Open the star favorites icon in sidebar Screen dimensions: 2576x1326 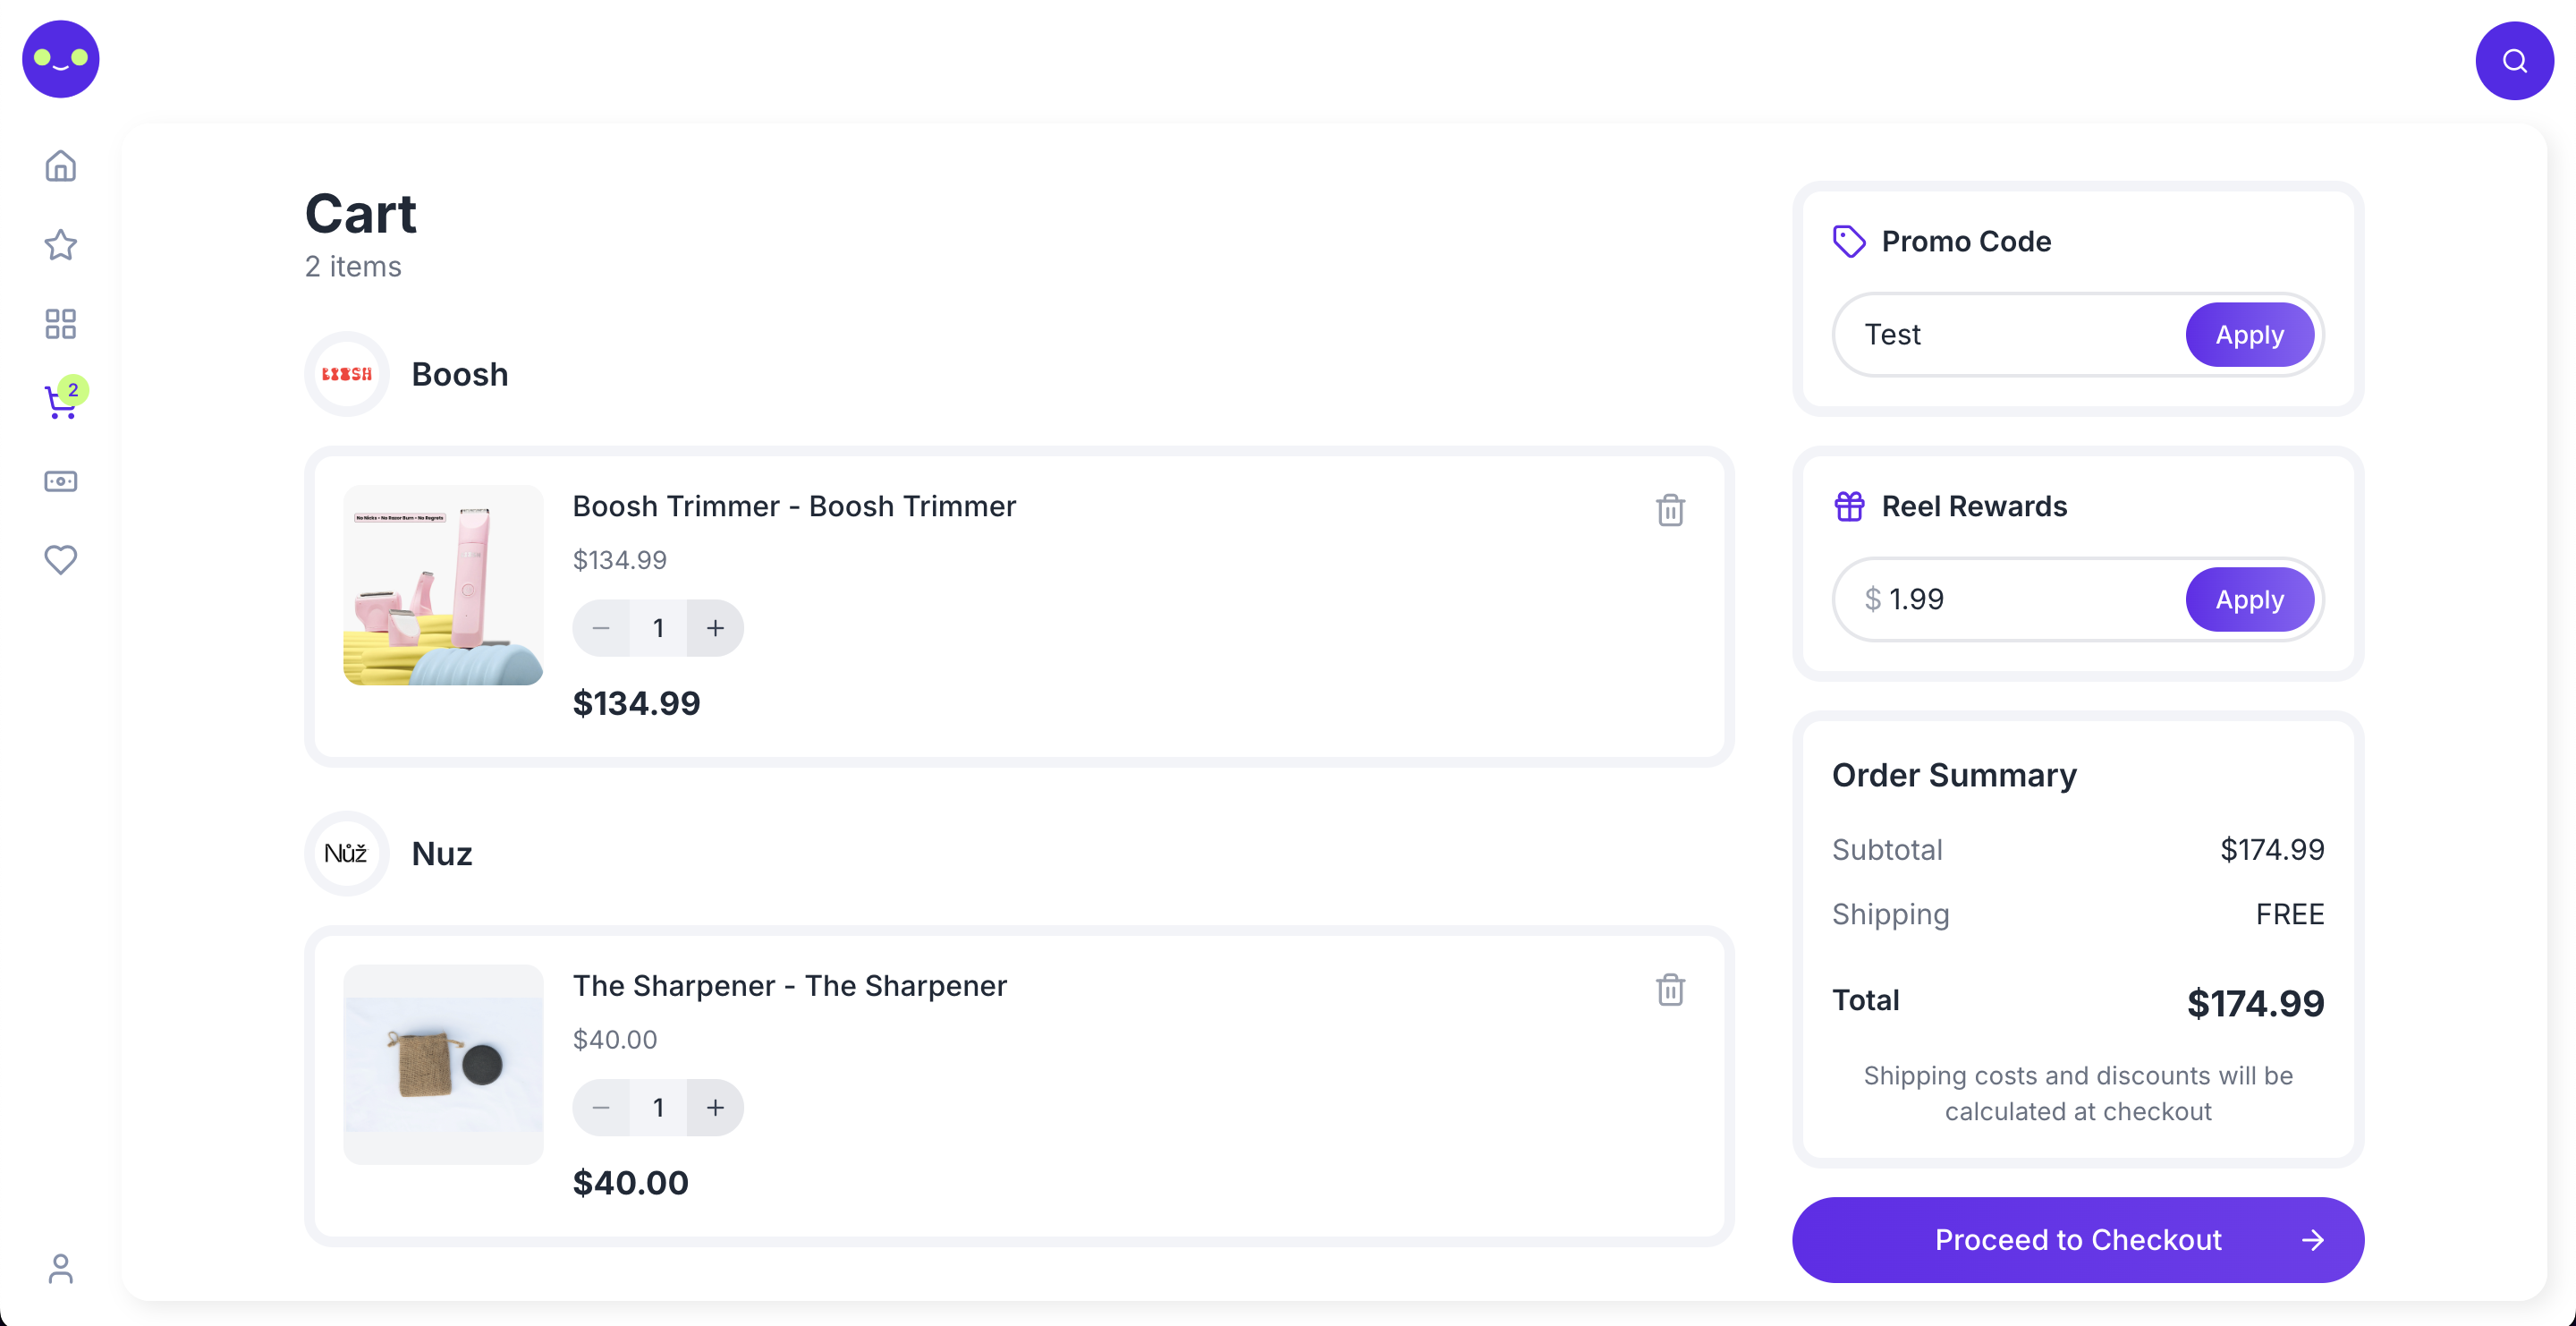[x=60, y=245]
